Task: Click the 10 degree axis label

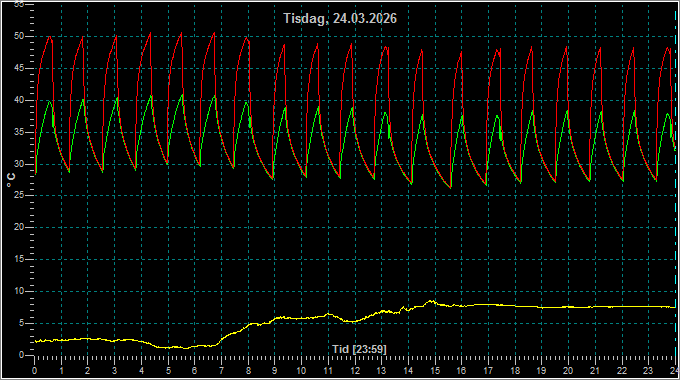Action: click(19, 291)
